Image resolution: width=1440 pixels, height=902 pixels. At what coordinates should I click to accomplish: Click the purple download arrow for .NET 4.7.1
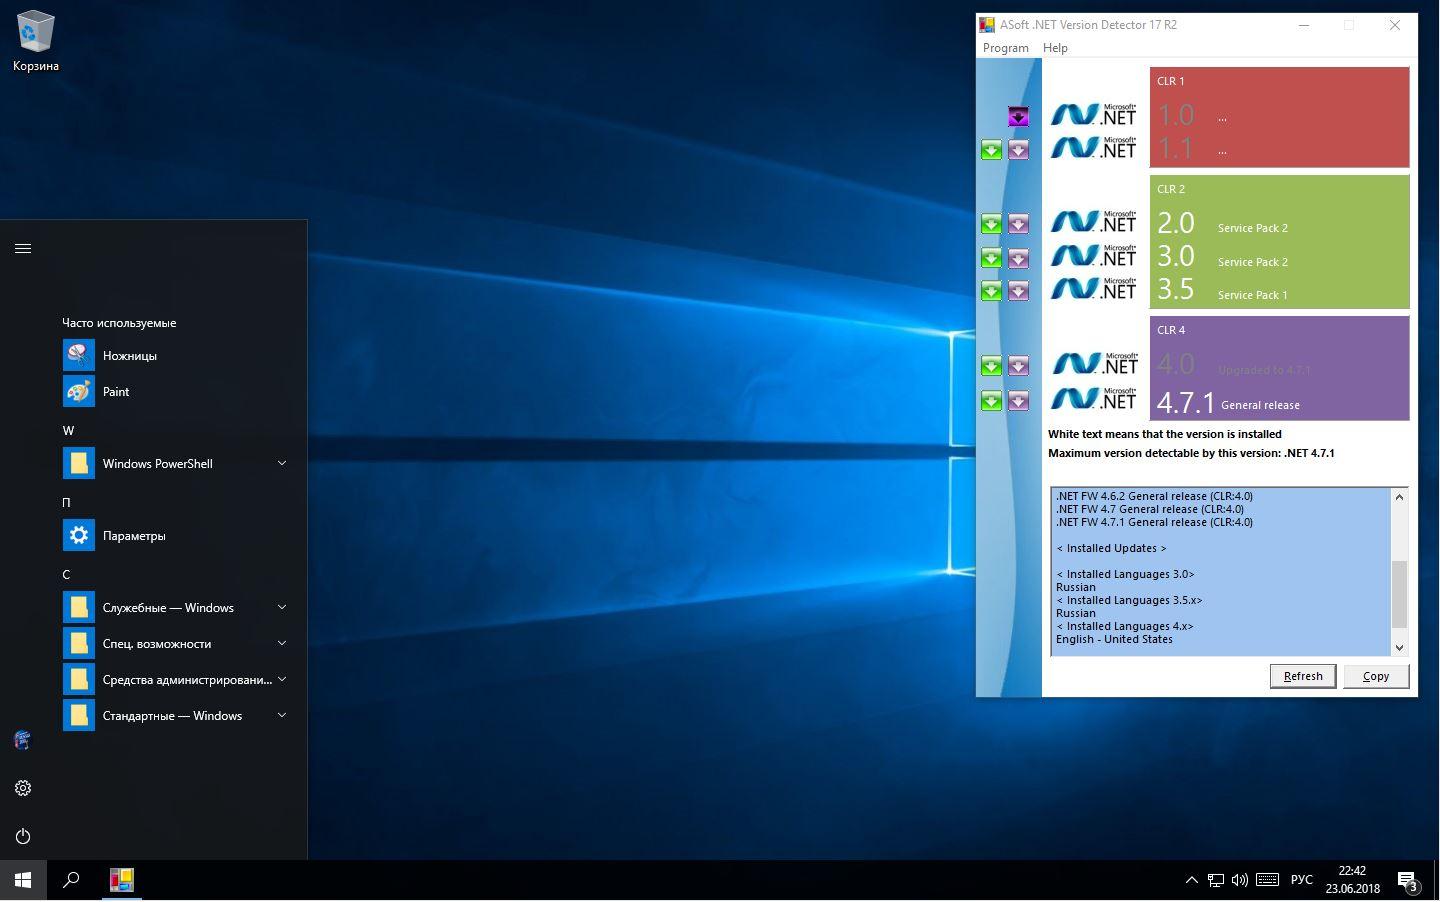pyautogui.click(x=1018, y=401)
